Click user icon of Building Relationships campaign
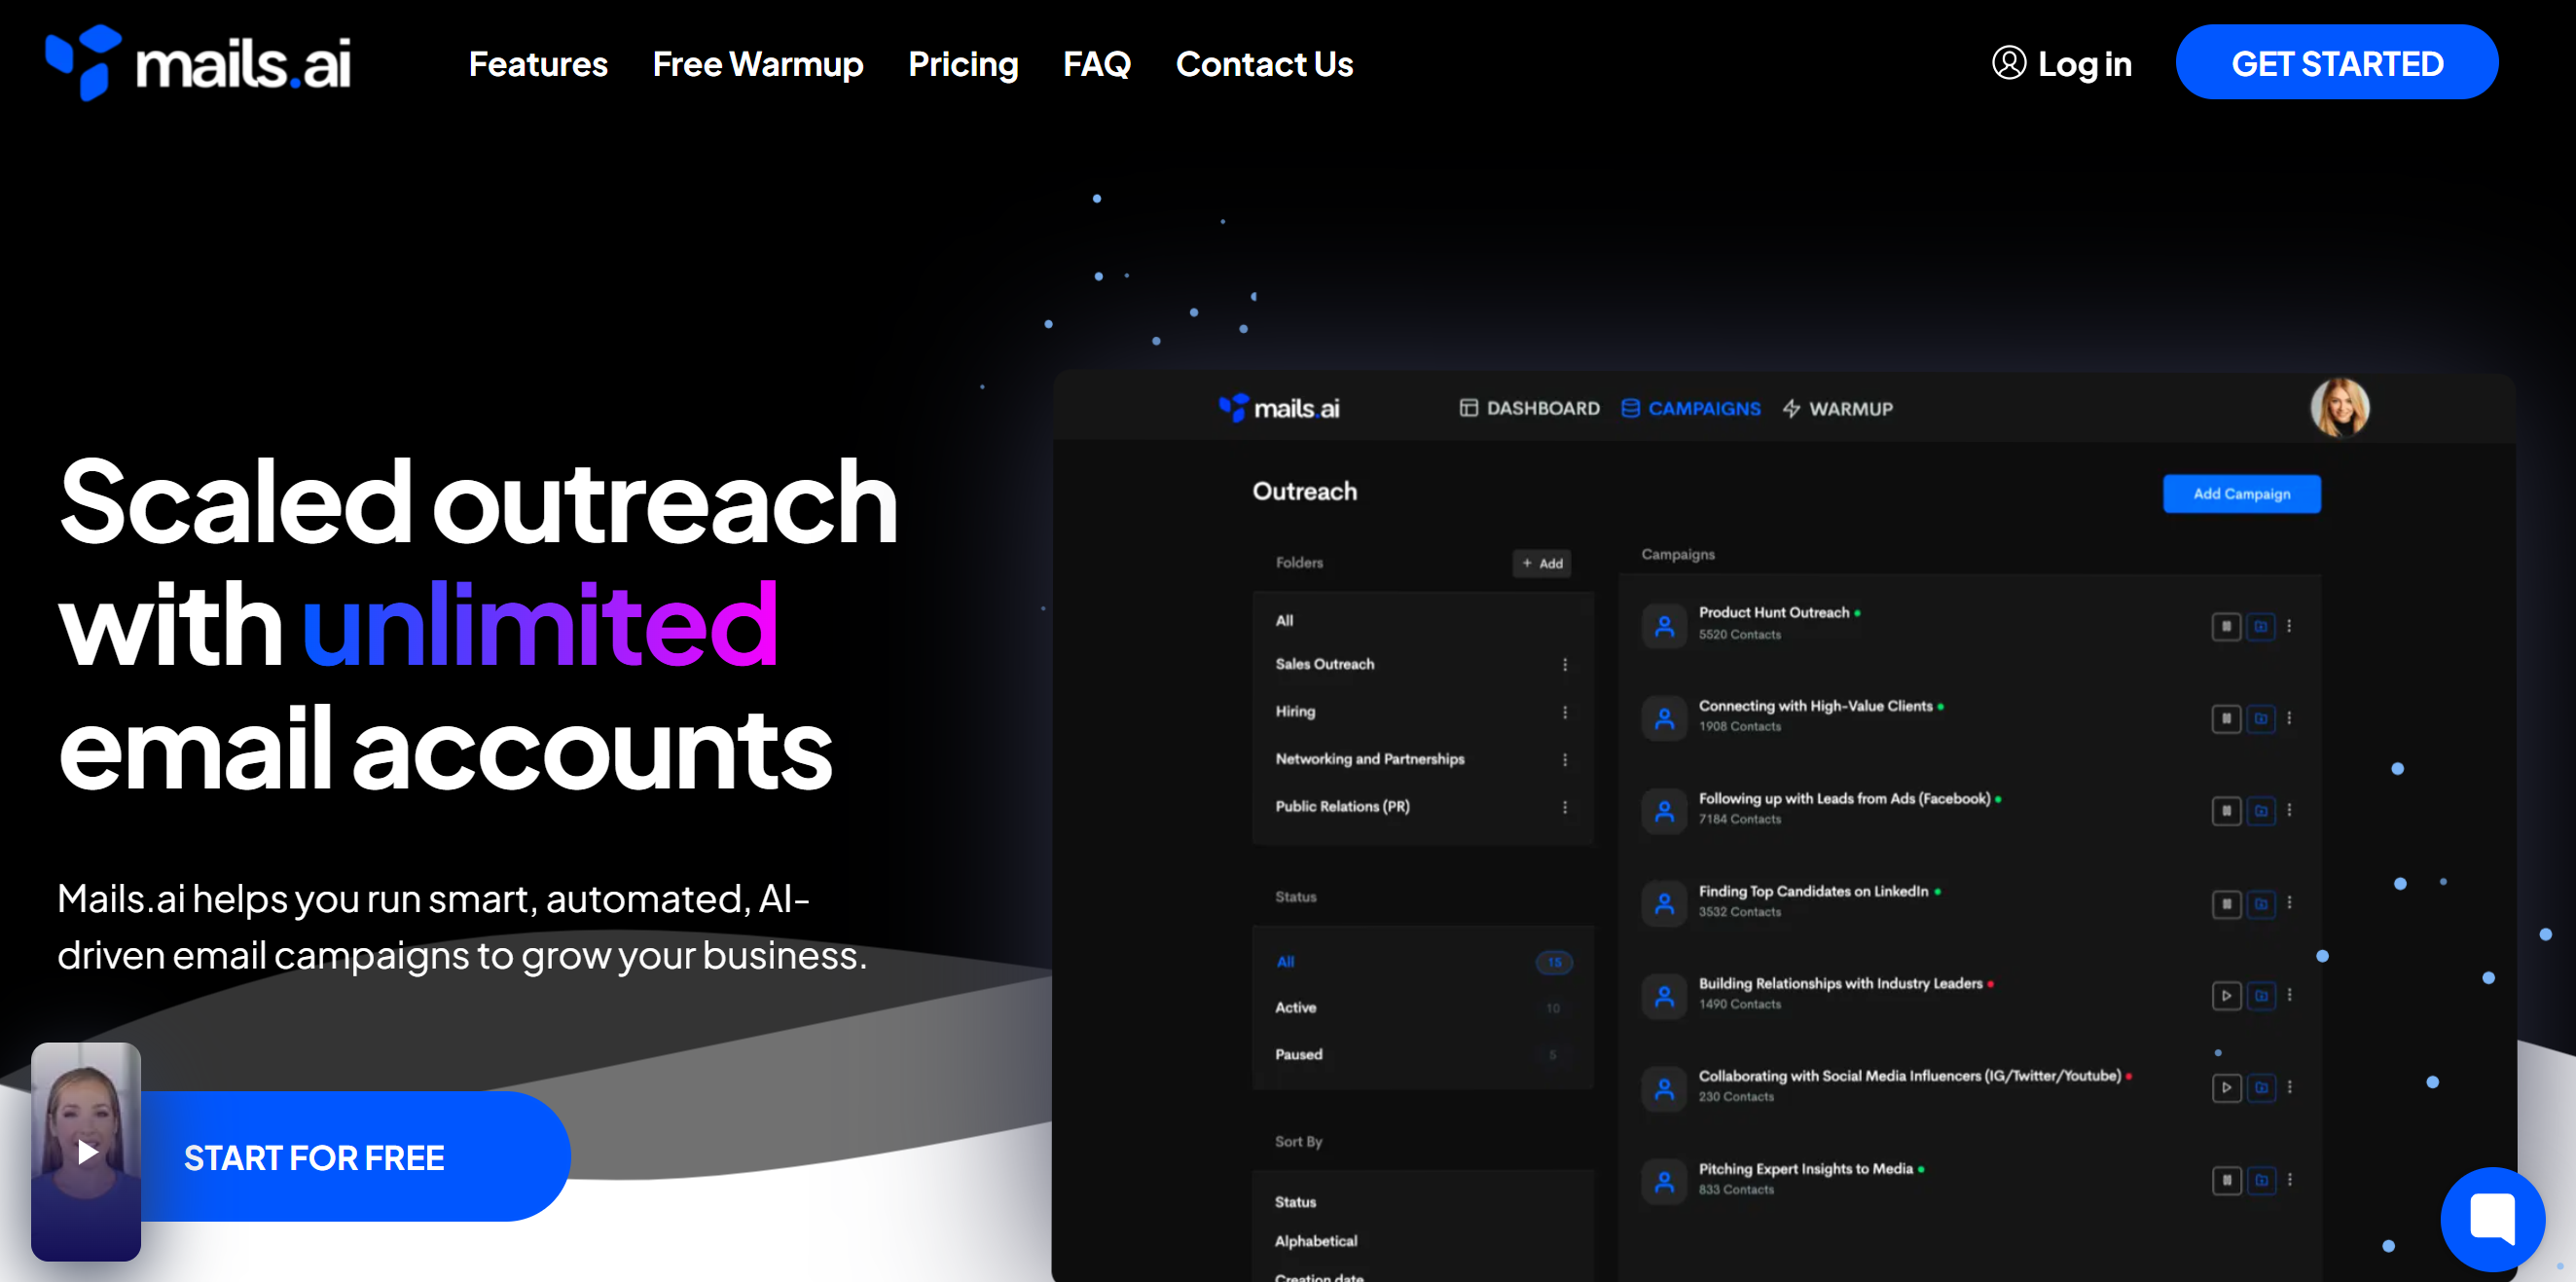The height and width of the screenshot is (1282, 2576). point(1664,995)
